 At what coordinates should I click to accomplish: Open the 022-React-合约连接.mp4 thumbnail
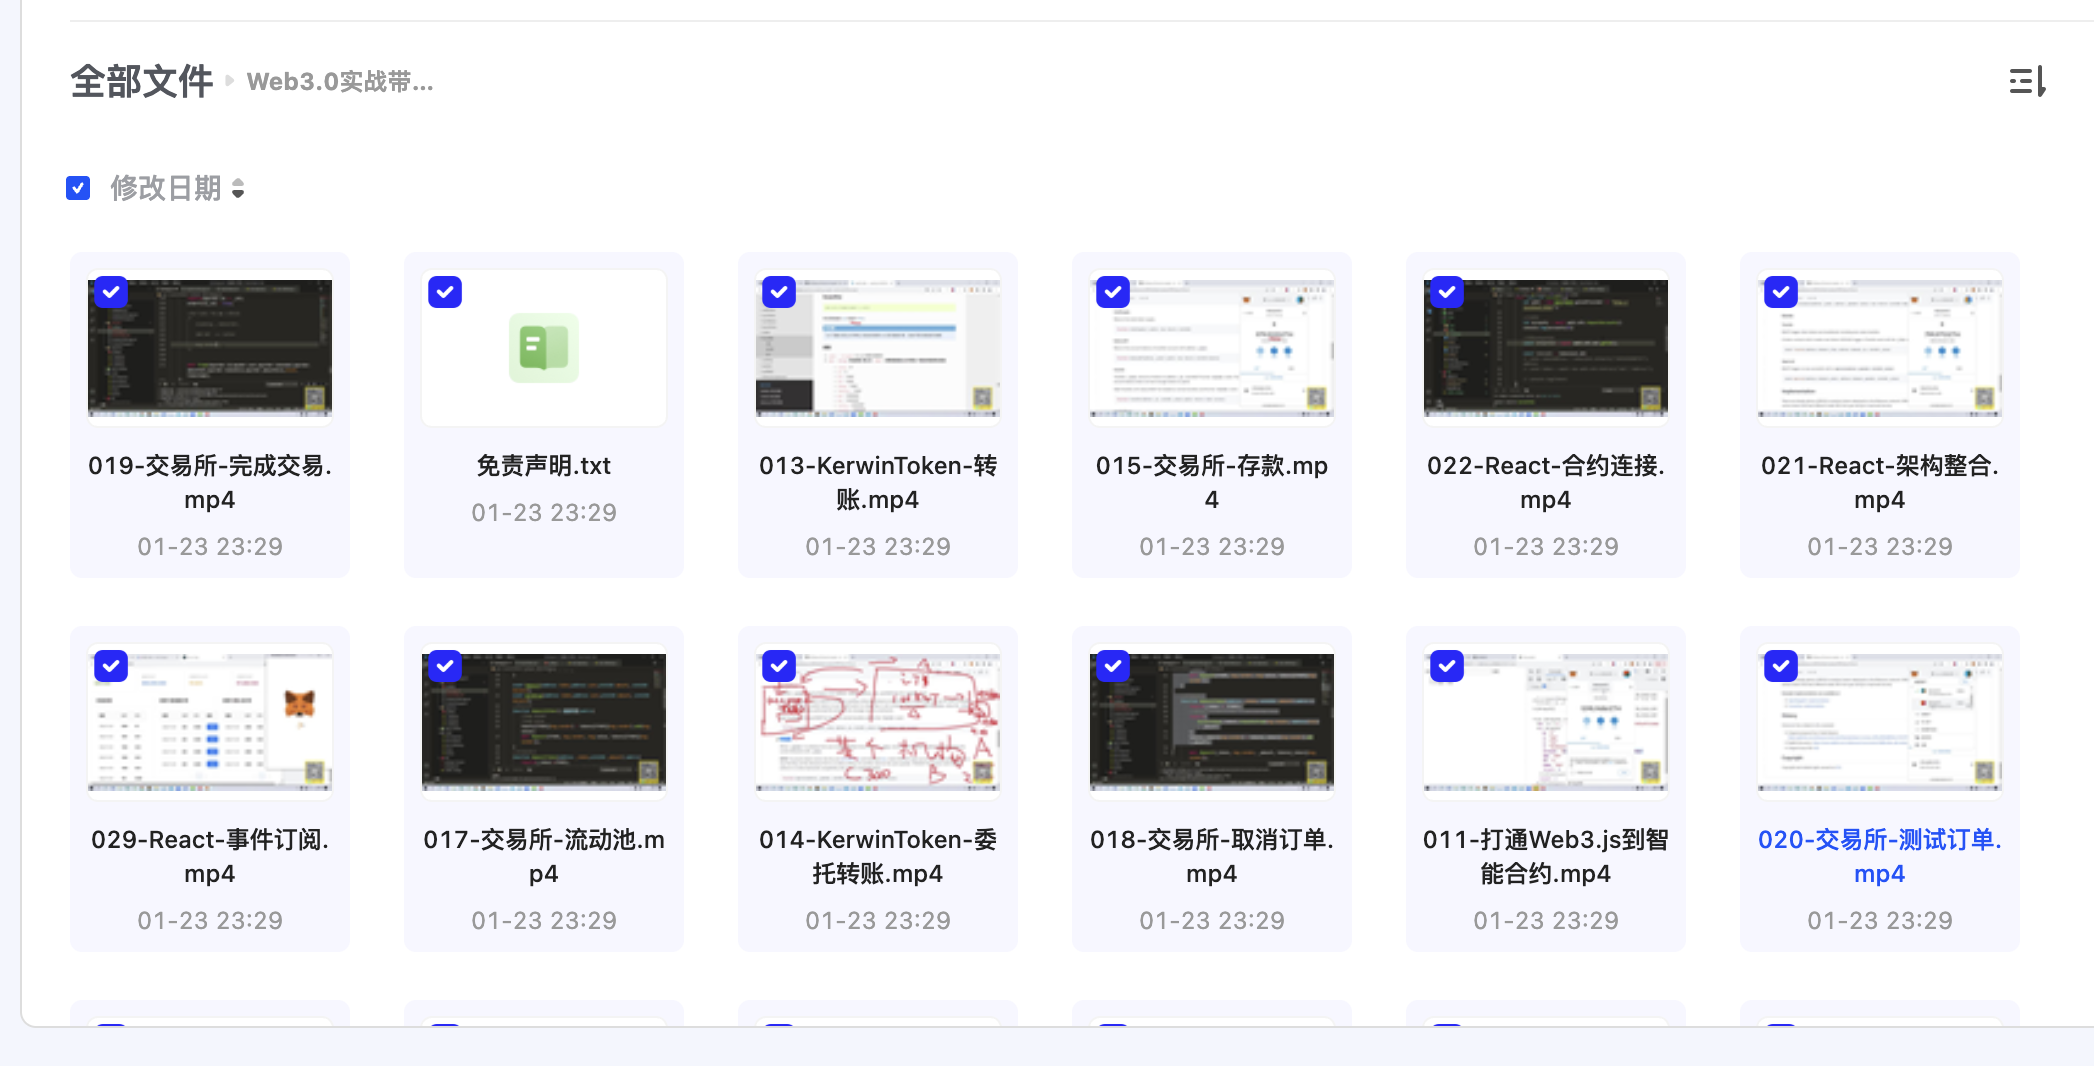click(1545, 348)
